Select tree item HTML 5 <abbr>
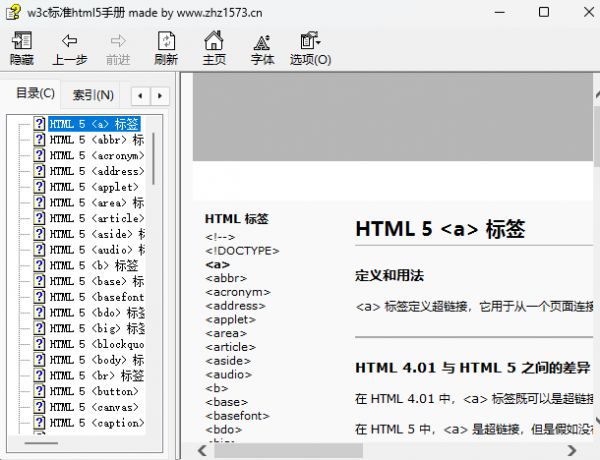Image resolution: width=600 pixels, height=460 pixels. tap(97, 140)
